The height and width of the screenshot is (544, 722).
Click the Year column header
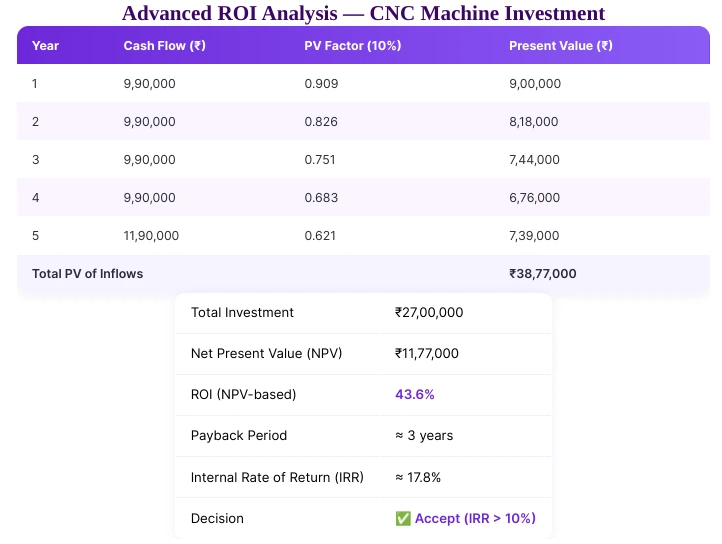[45, 45]
